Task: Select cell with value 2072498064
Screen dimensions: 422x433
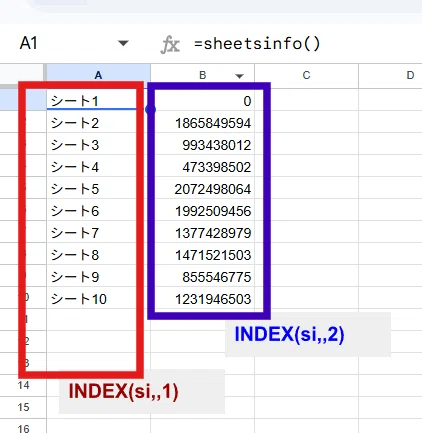Action: (x=203, y=188)
